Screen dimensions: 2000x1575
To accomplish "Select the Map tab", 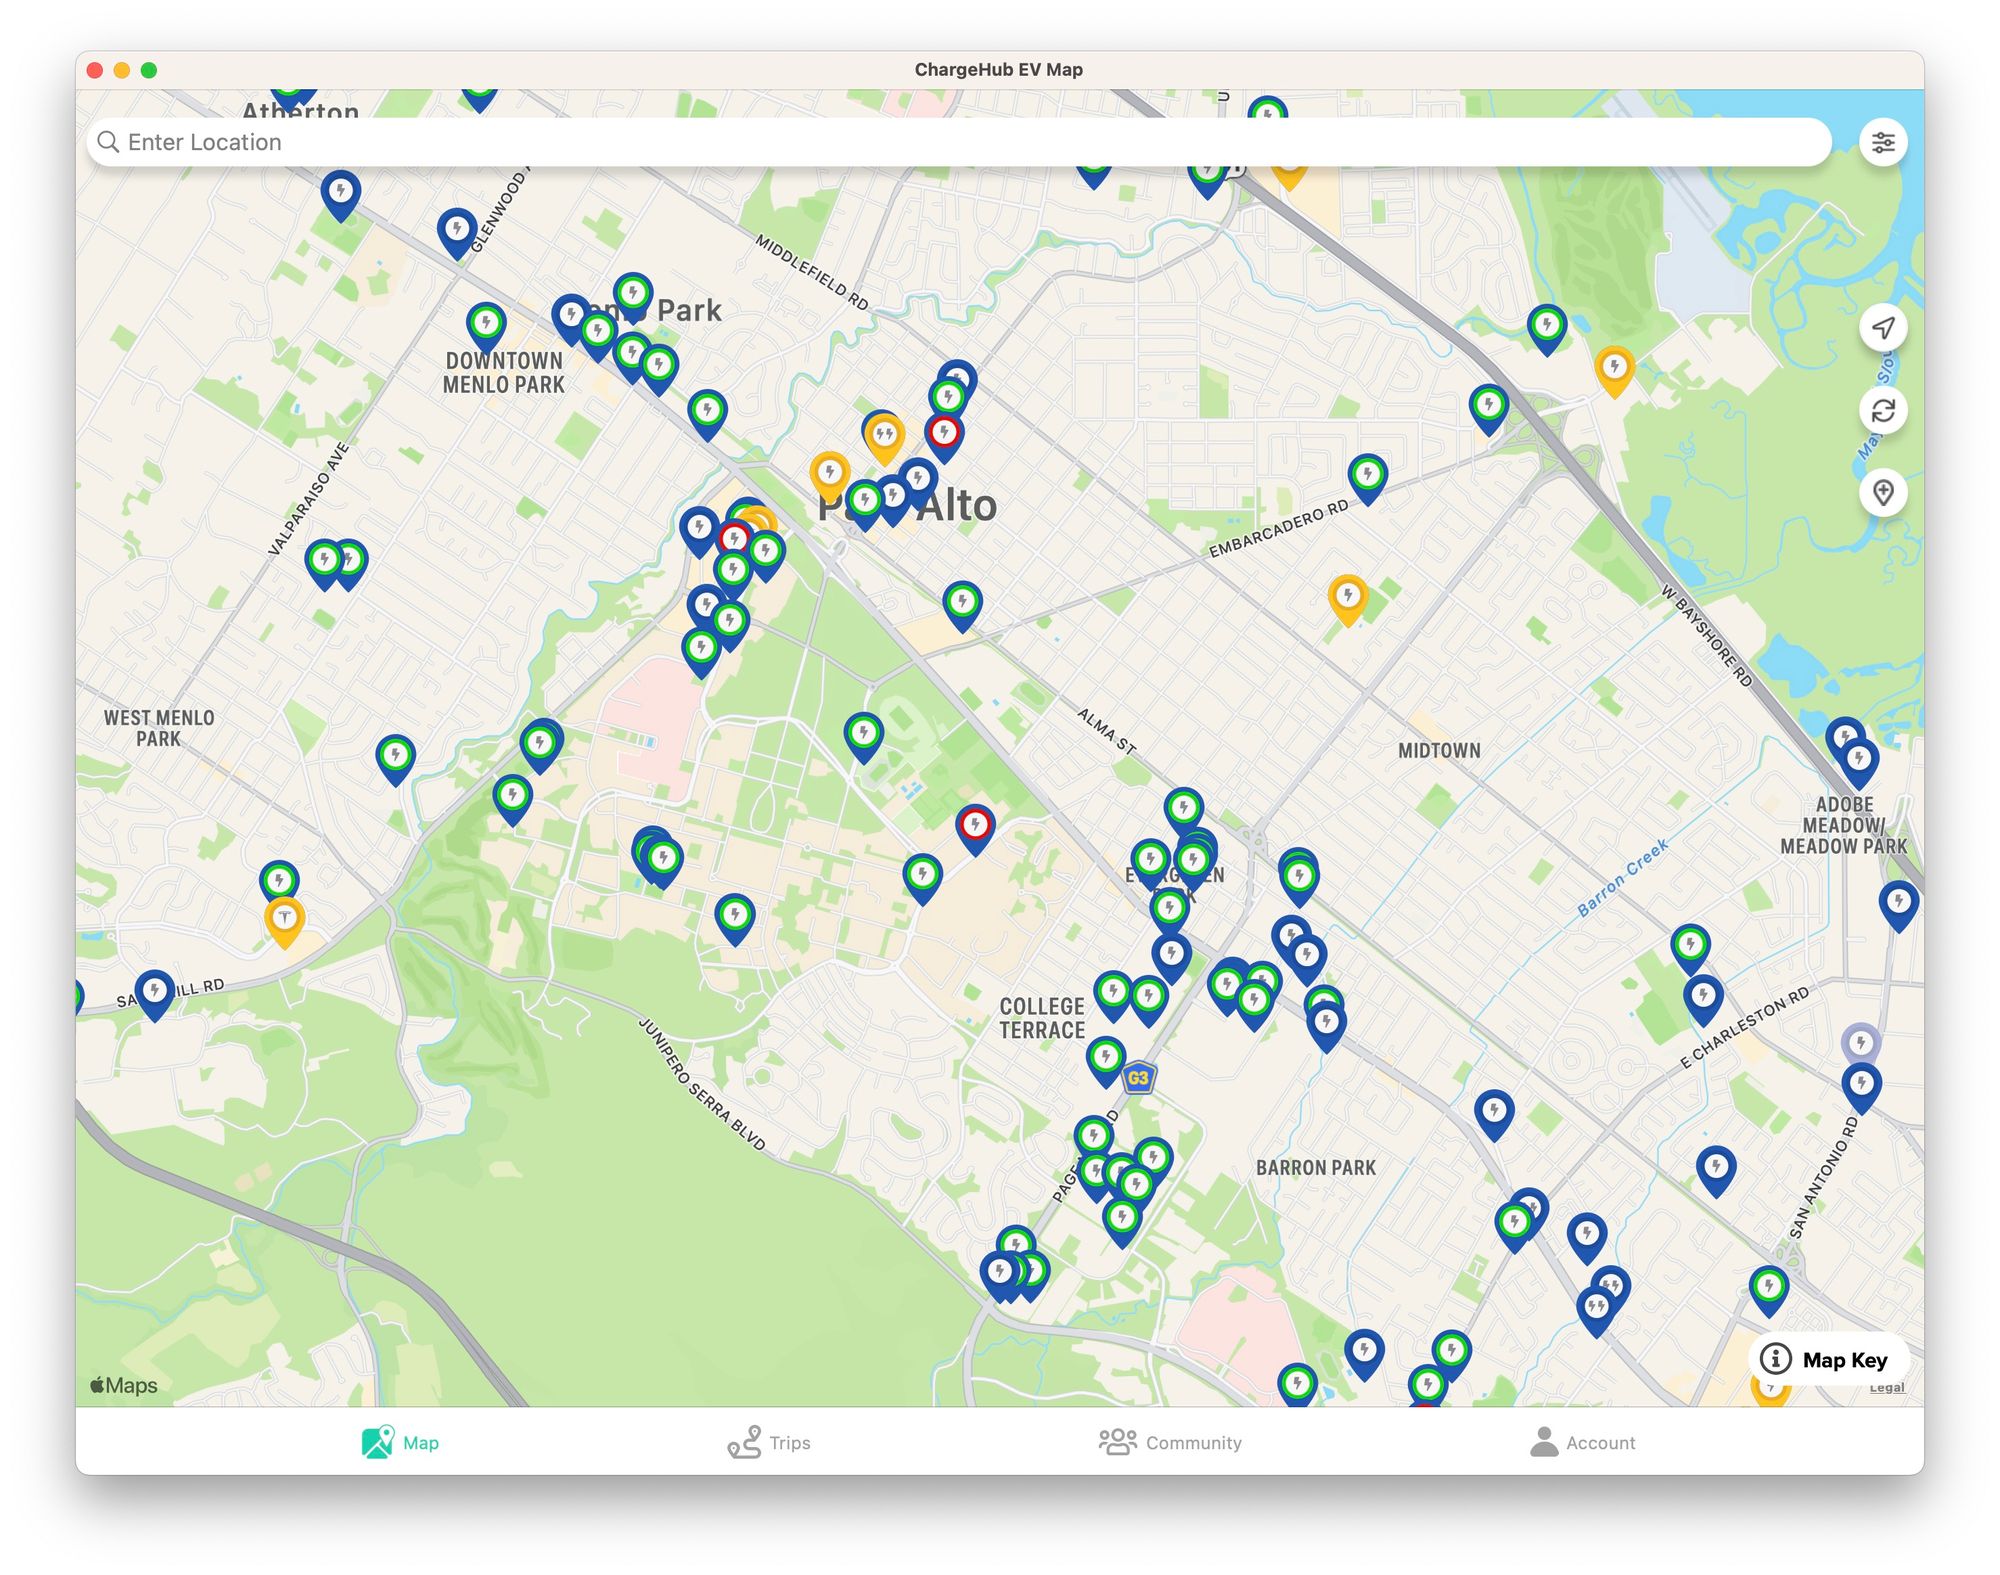I will (400, 1442).
